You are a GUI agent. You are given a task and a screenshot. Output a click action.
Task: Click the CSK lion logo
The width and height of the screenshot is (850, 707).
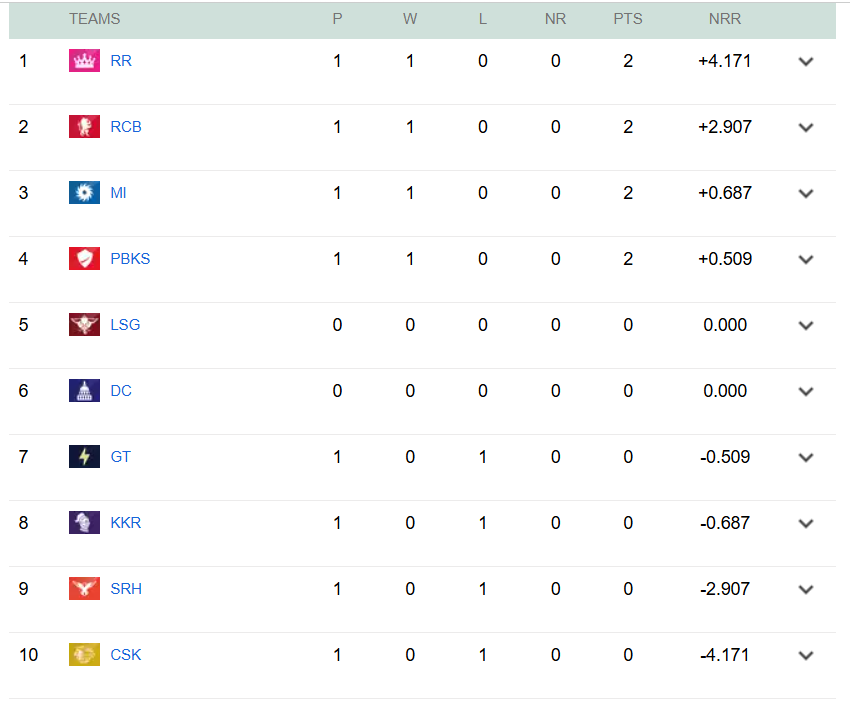pos(84,655)
